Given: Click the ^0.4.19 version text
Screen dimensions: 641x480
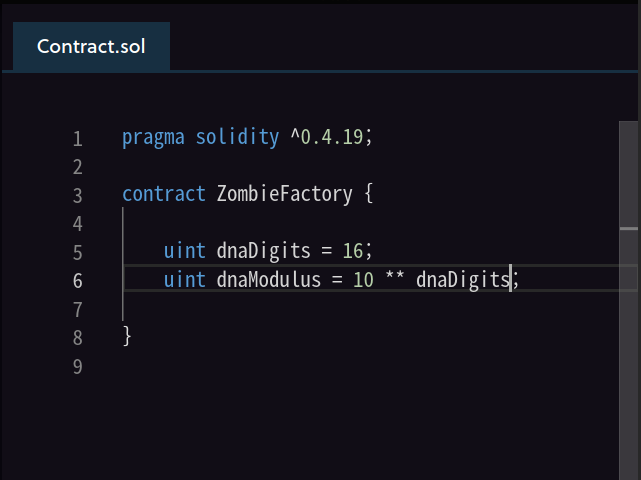Looking at the screenshot, I should (x=327, y=137).
